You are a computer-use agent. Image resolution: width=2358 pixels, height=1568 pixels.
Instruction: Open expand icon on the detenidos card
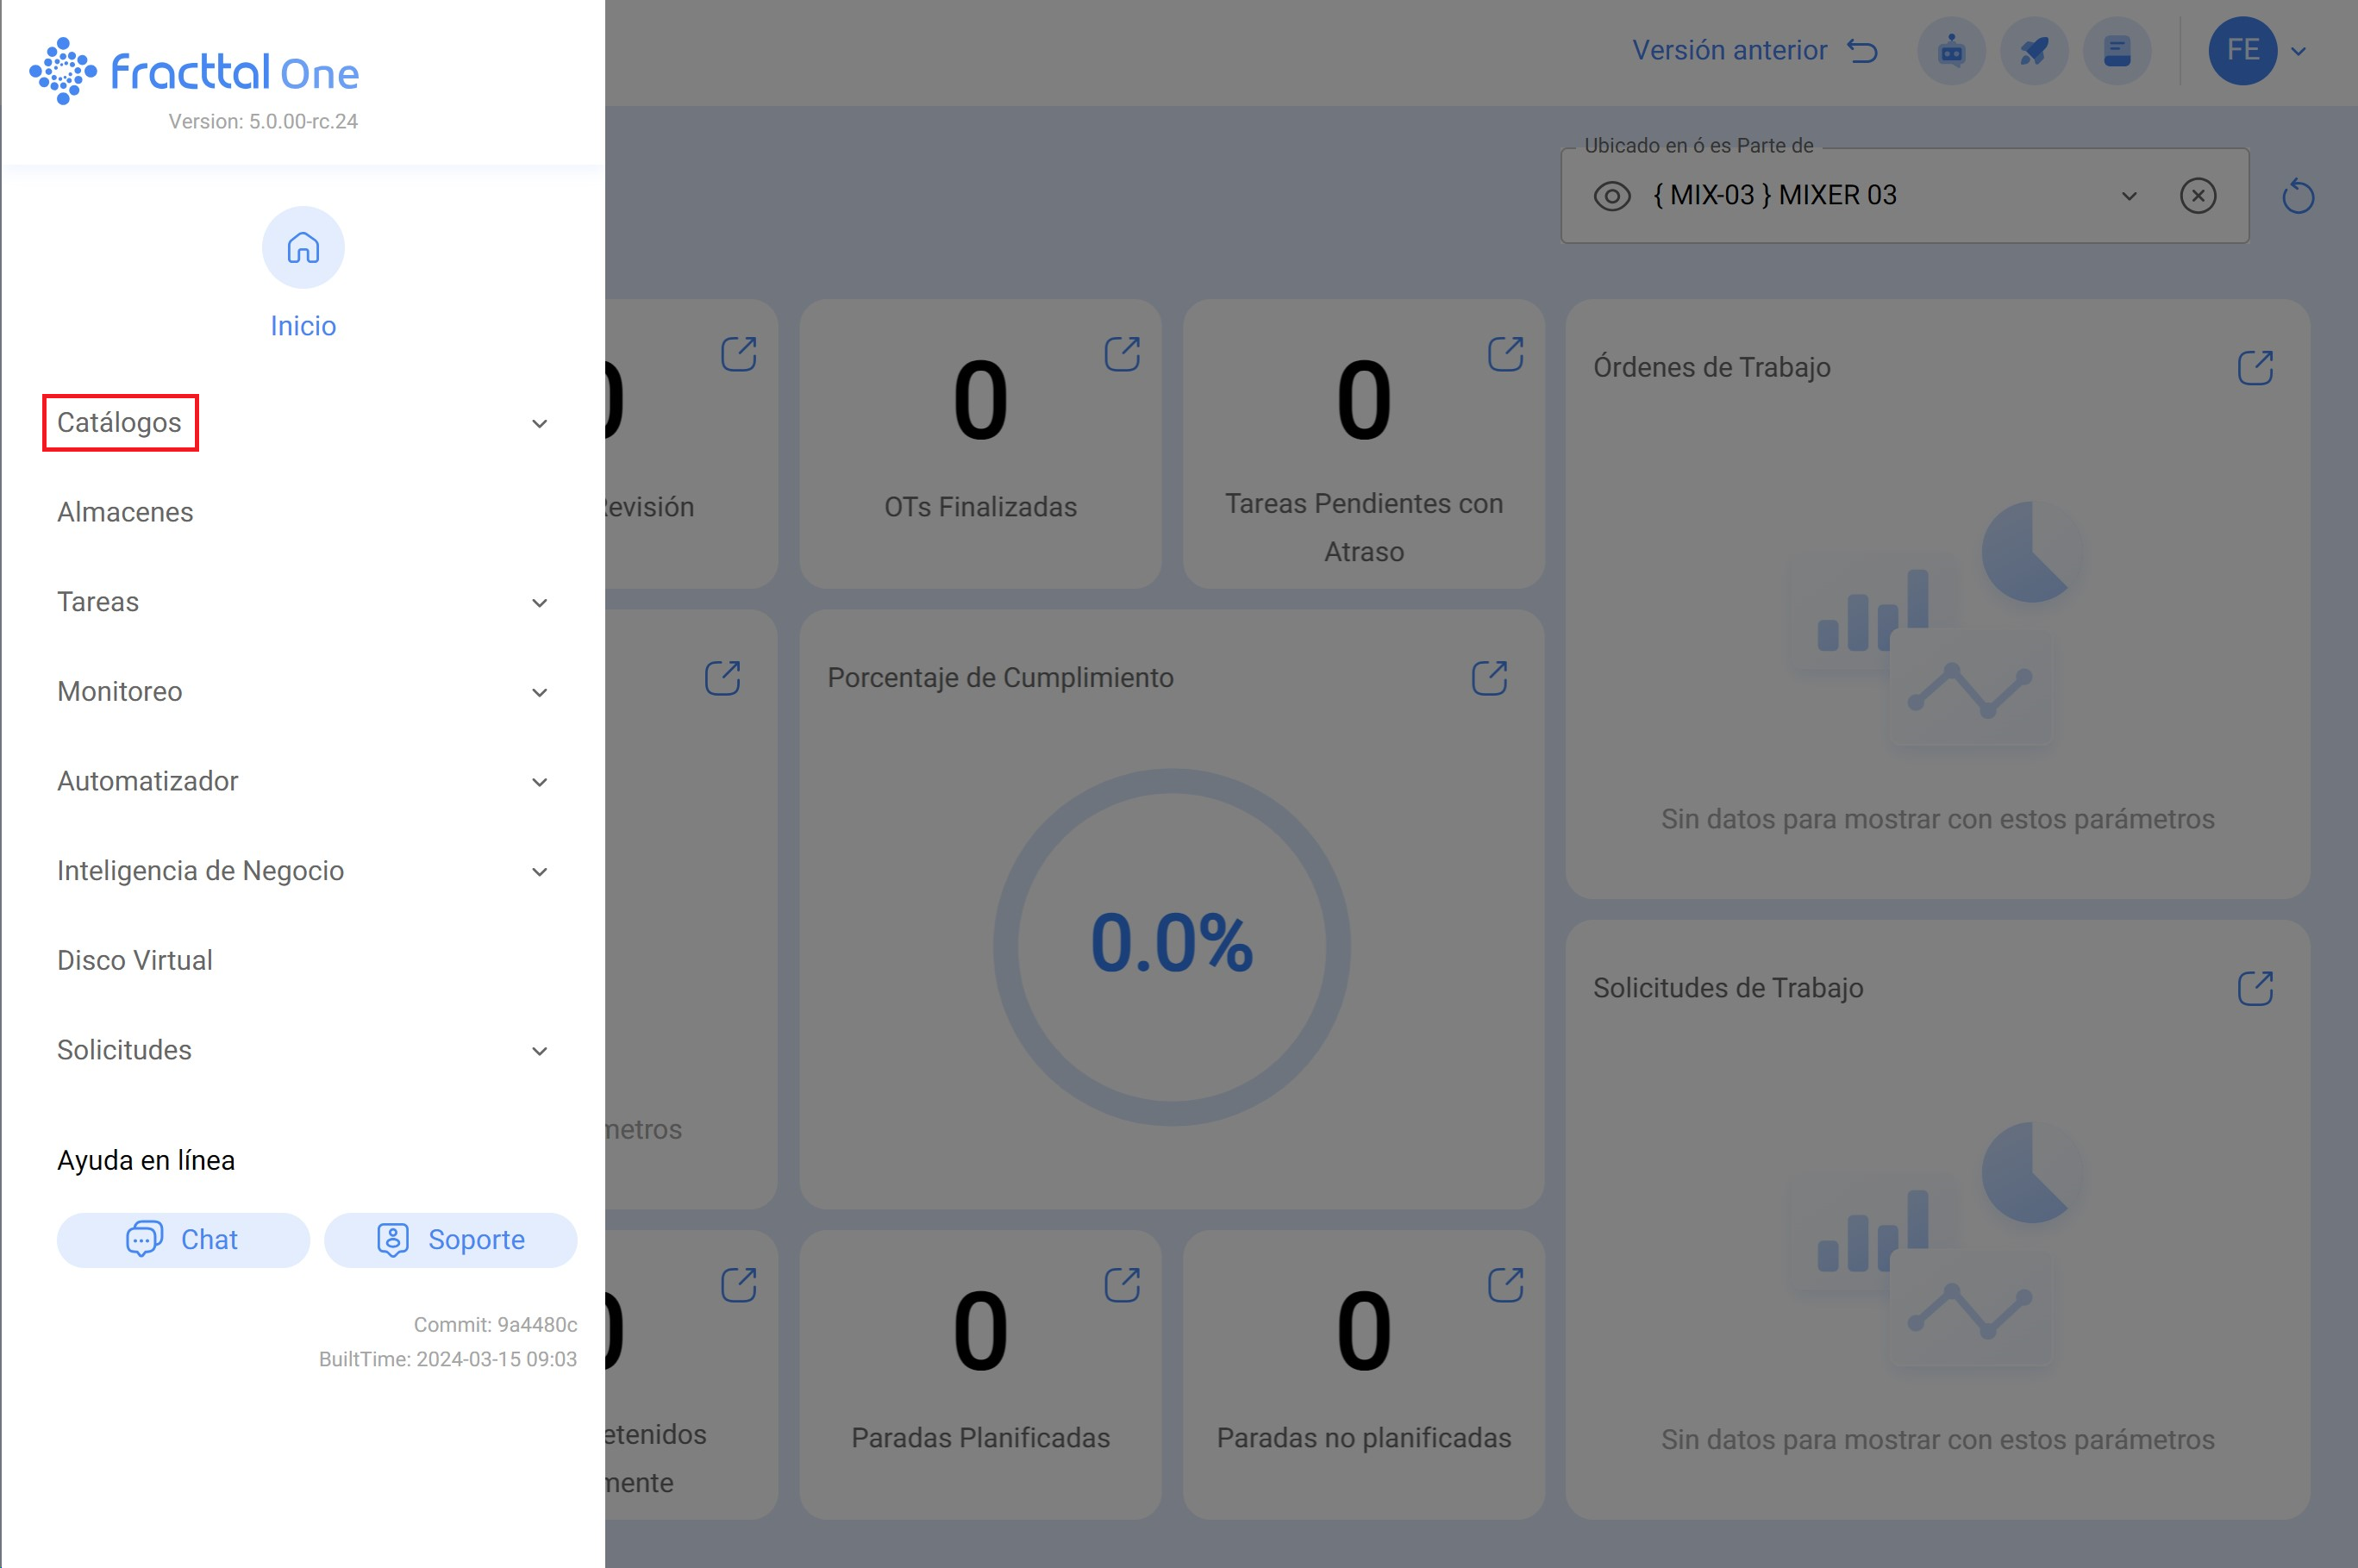coord(739,1285)
